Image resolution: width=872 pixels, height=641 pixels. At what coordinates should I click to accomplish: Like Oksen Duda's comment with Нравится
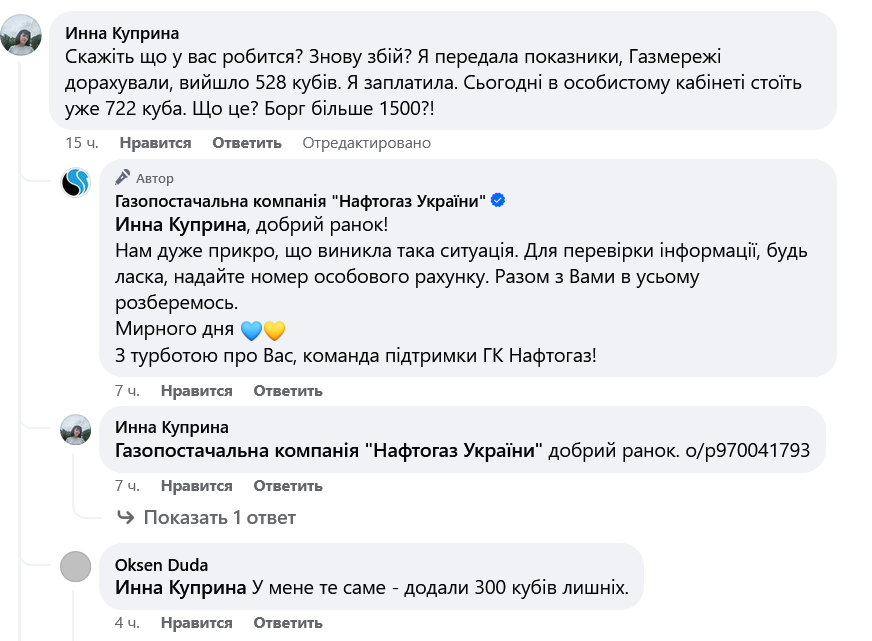pos(196,623)
